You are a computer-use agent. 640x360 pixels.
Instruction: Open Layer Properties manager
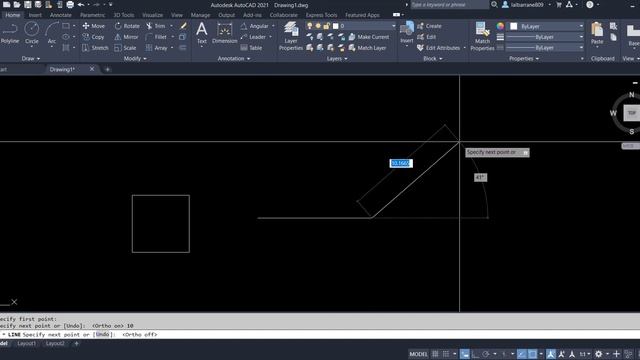coord(291,36)
